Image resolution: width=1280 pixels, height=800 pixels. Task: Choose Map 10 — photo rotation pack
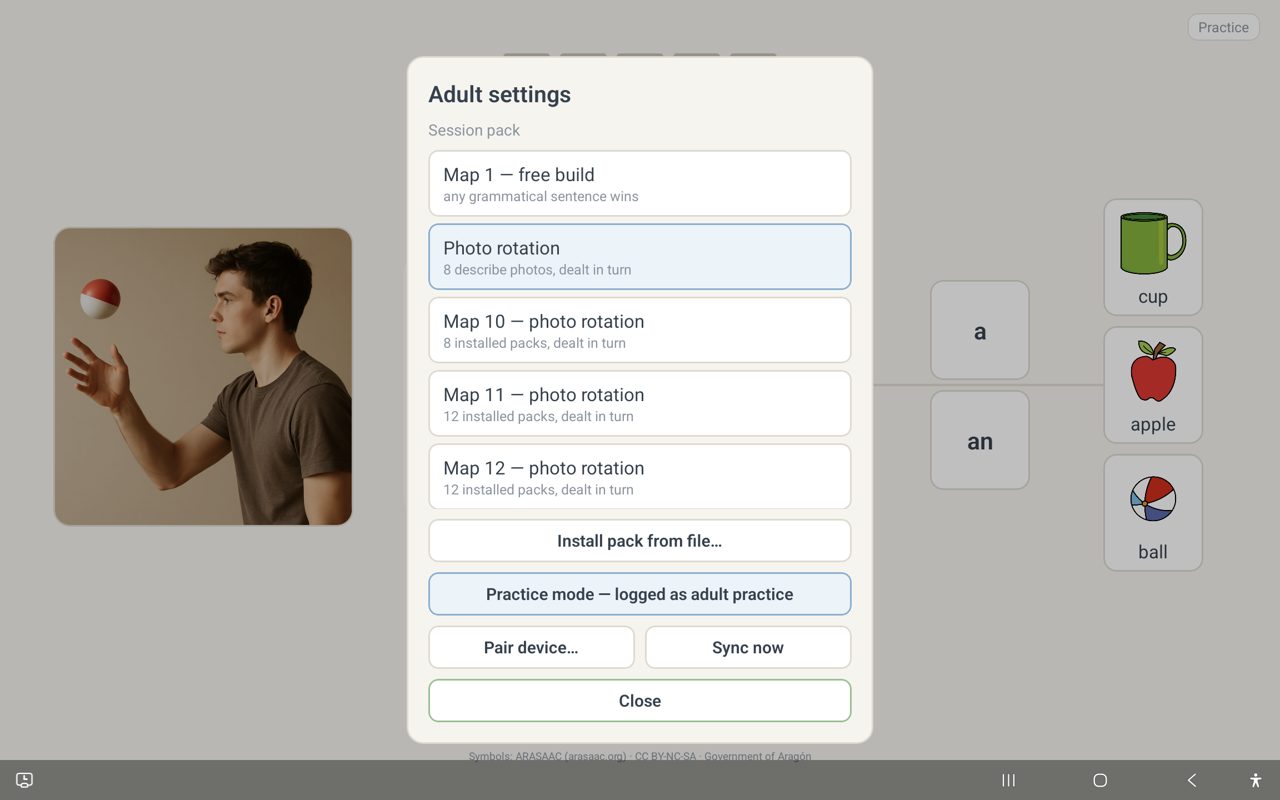(640, 330)
